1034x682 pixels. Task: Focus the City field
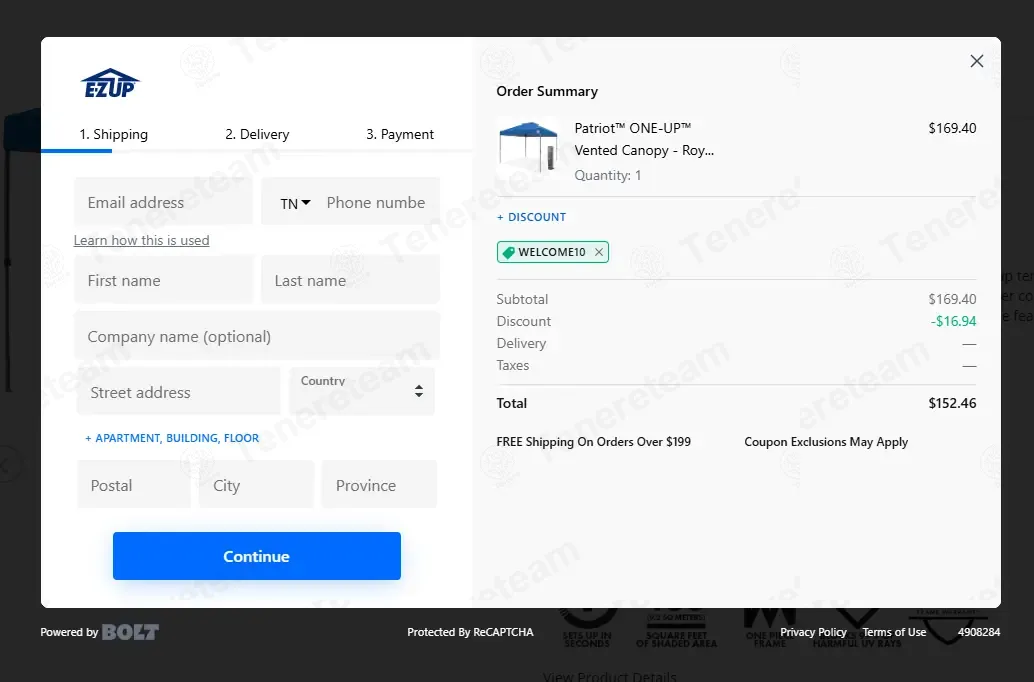256,485
